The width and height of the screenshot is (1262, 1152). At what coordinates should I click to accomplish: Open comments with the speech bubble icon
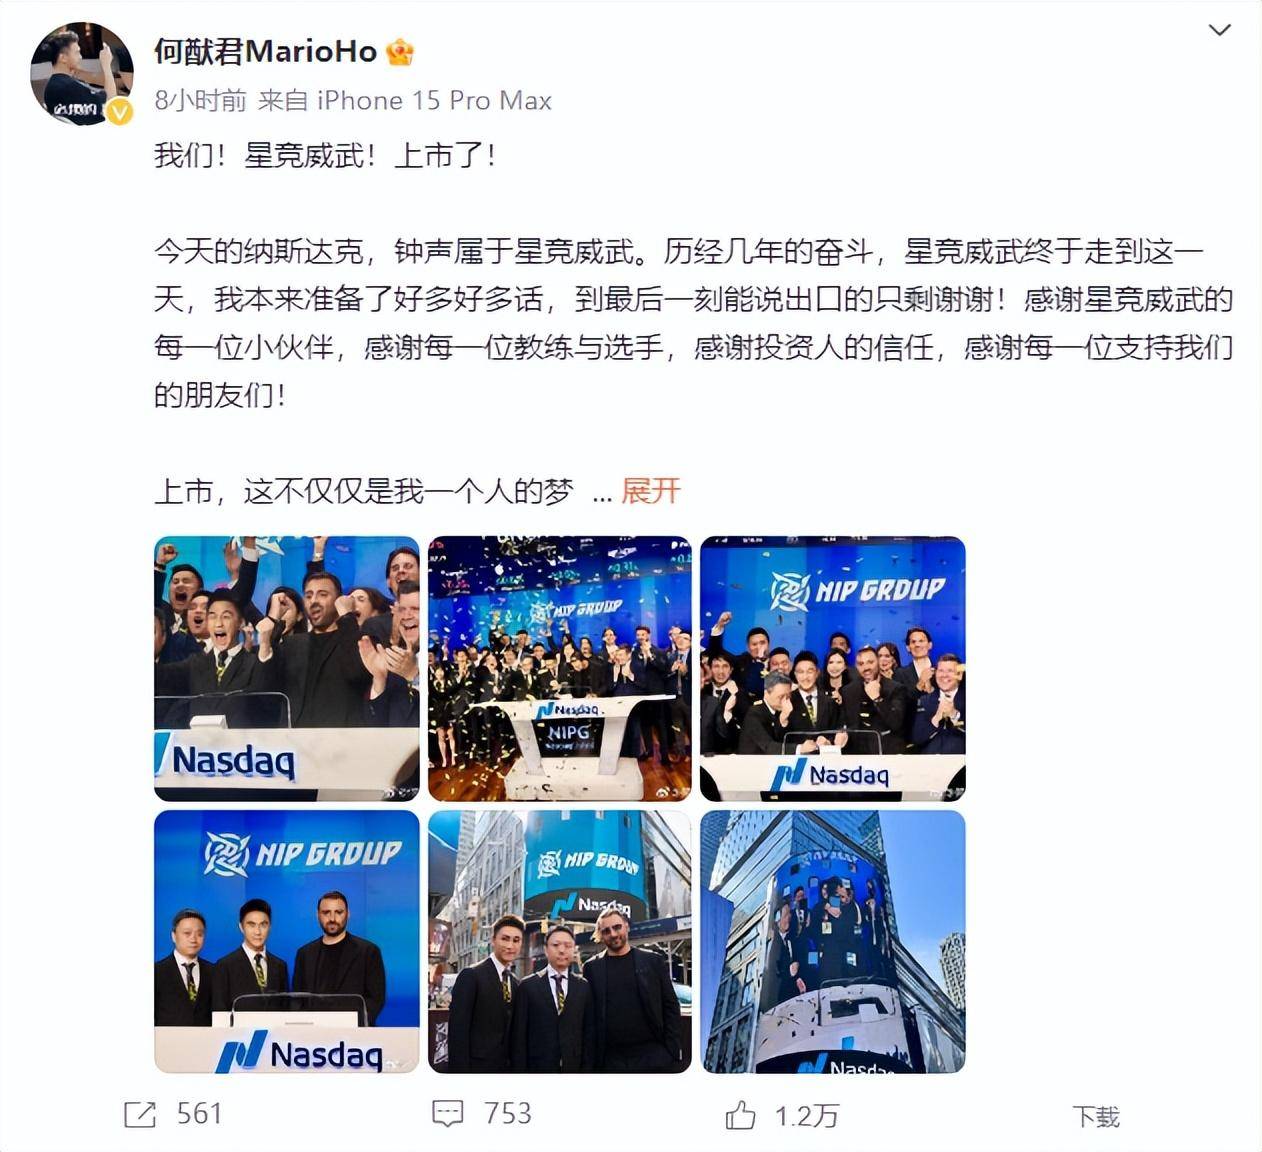(447, 1114)
